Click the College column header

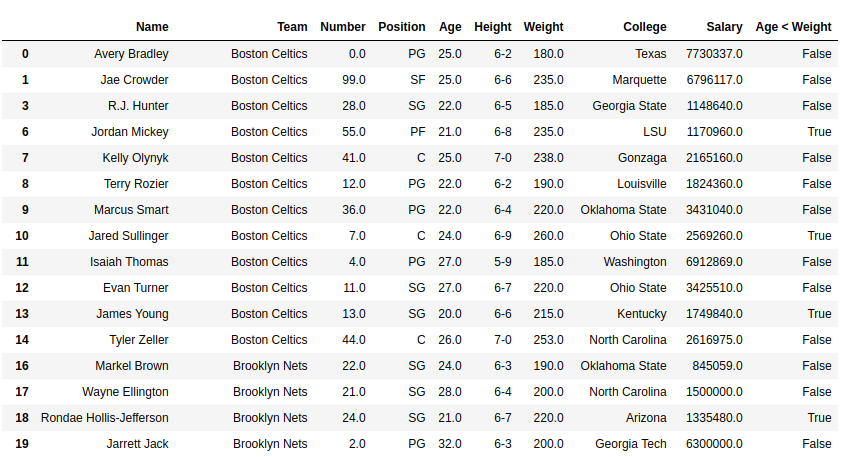pyautogui.click(x=644, y=27)
